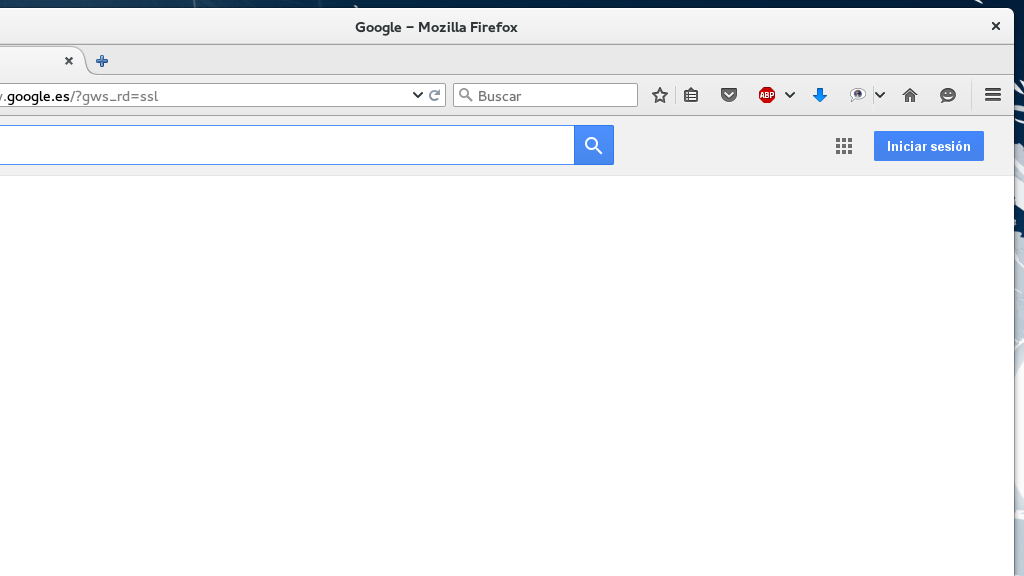Go to the Firefox home page
This screenshot has width=1024, height=576.
point(910,94)
